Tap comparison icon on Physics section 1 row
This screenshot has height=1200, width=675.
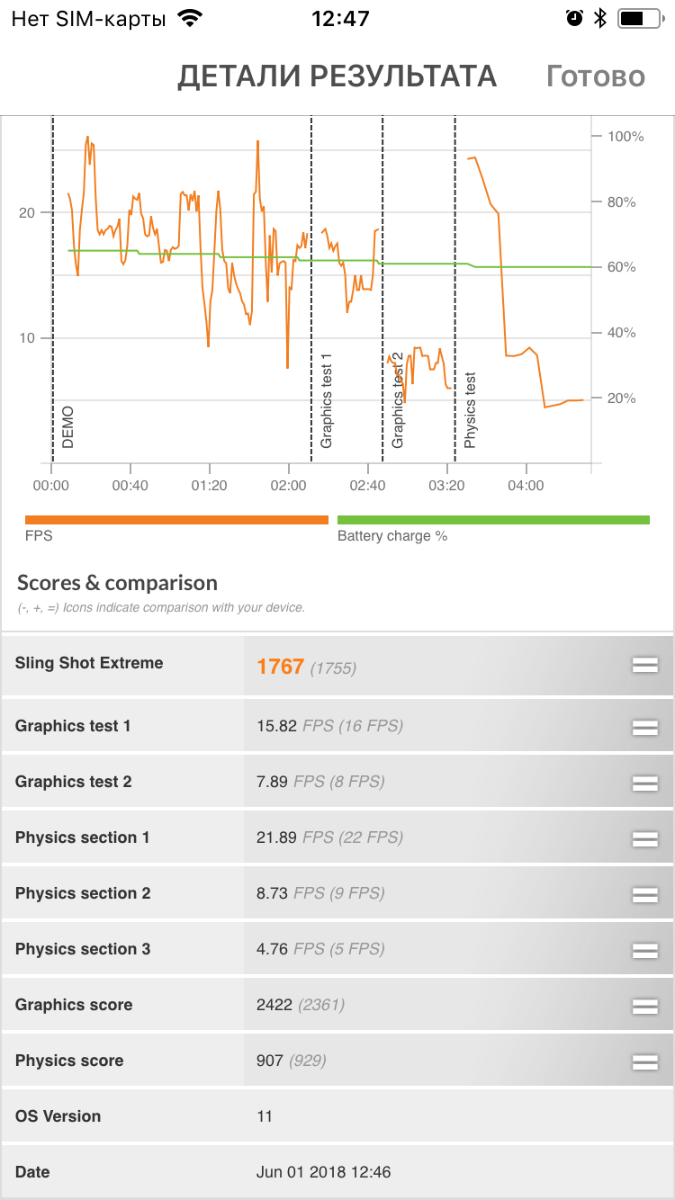pos(645,839)
